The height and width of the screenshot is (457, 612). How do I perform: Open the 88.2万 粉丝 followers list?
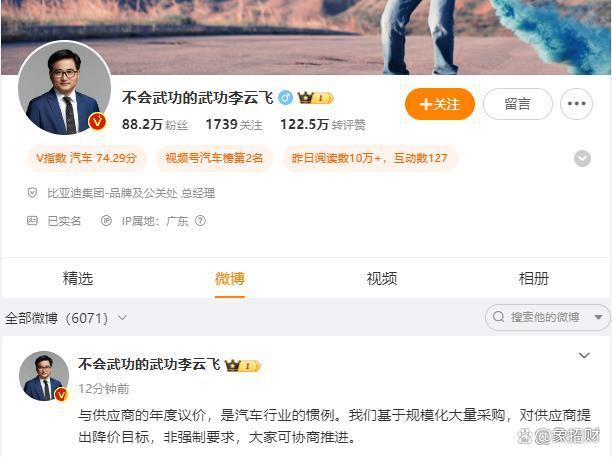(x=155, y=124)
